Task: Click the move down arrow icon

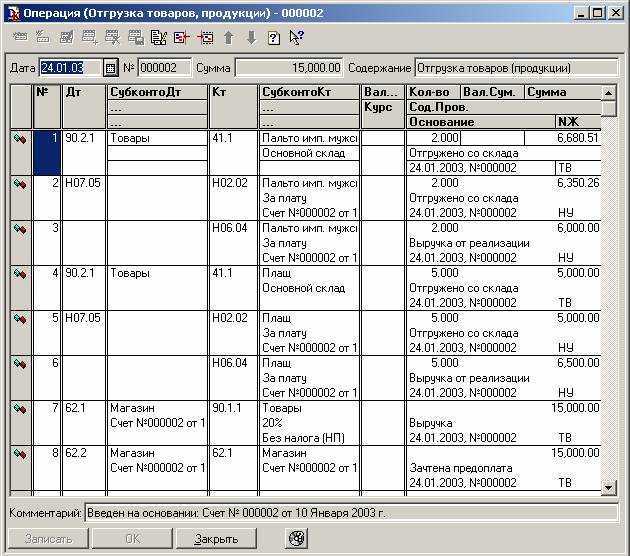Action: click(252, 37)
